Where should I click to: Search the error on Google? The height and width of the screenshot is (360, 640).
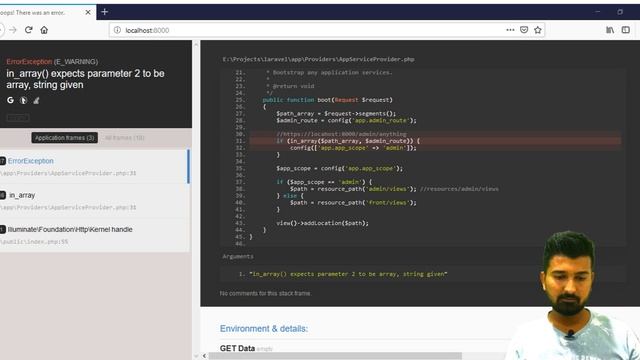10,100
